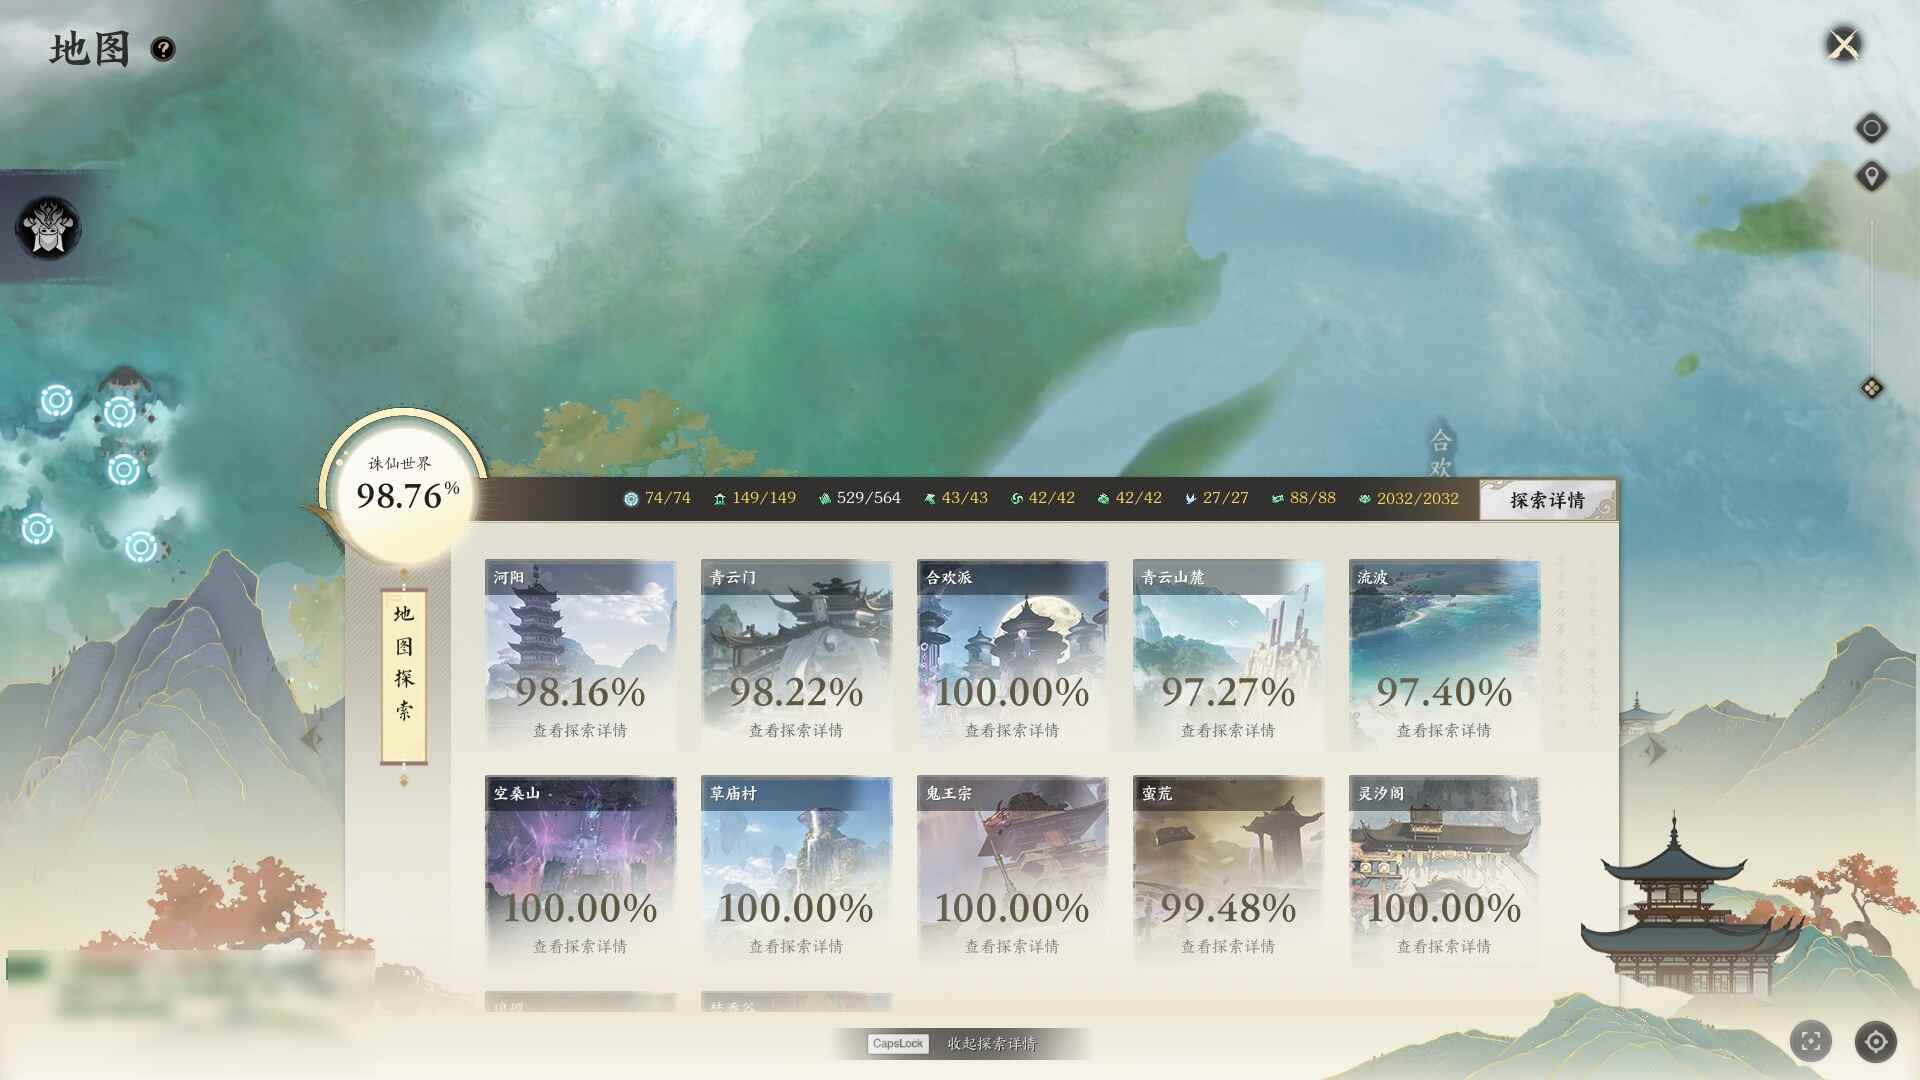Open the 灵汐阁 region card

pos(1444,870)
